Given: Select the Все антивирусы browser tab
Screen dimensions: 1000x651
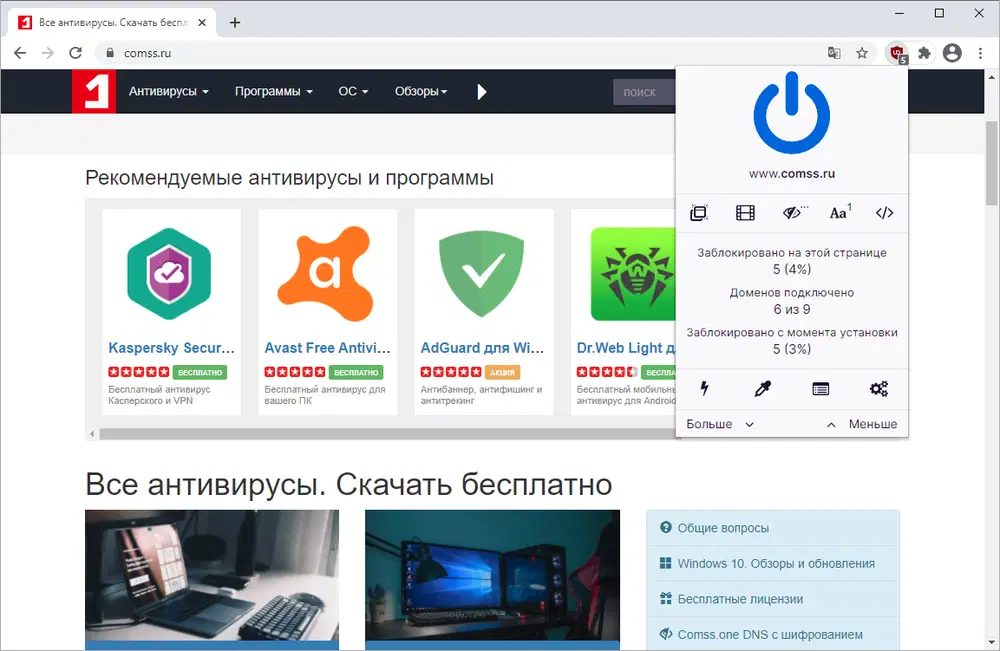Looking at the screenshot, I should click(x=112, y=23).
